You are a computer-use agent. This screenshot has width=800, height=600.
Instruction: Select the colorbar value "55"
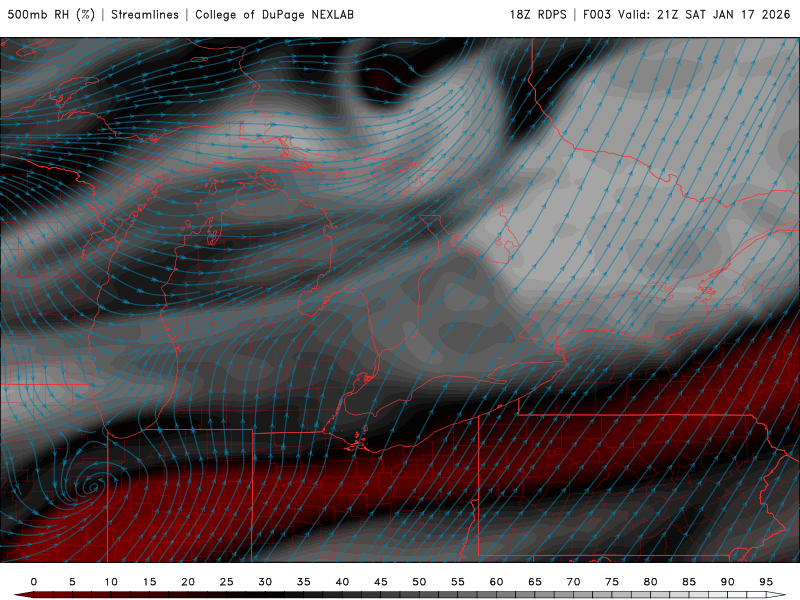coord(458,582)
